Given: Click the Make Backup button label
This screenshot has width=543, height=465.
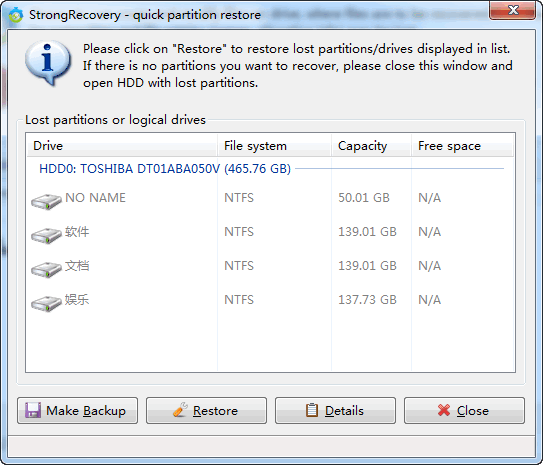Looking at the screenshot, I should click(86, 411).
